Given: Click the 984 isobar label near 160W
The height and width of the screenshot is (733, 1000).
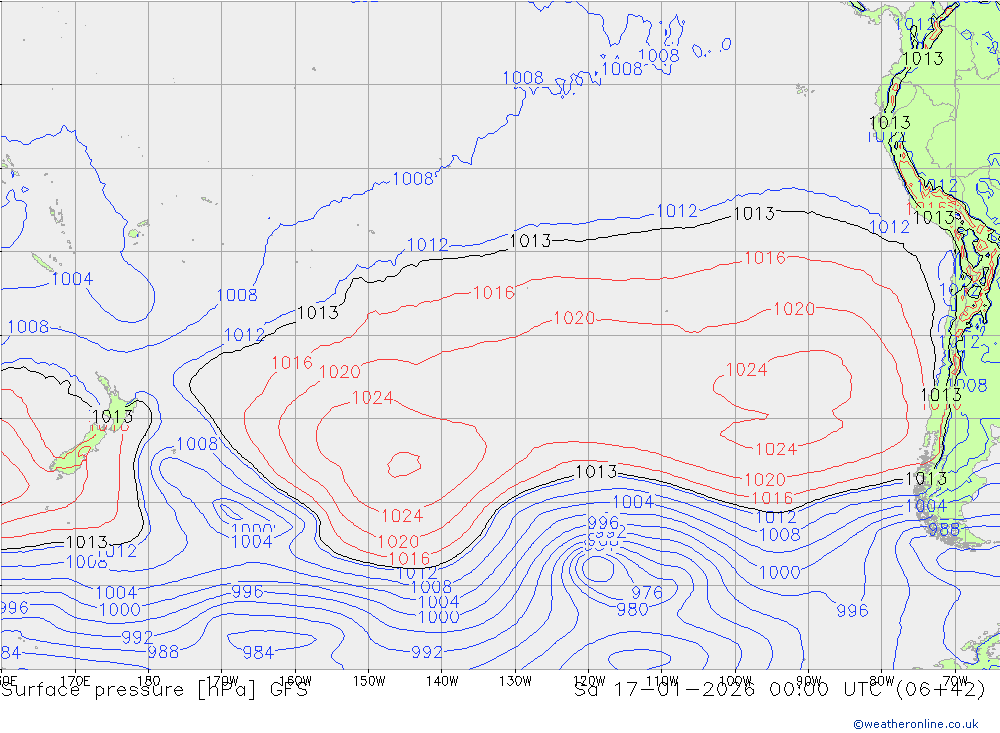Looking at the screenshot, I should (258, 653).
